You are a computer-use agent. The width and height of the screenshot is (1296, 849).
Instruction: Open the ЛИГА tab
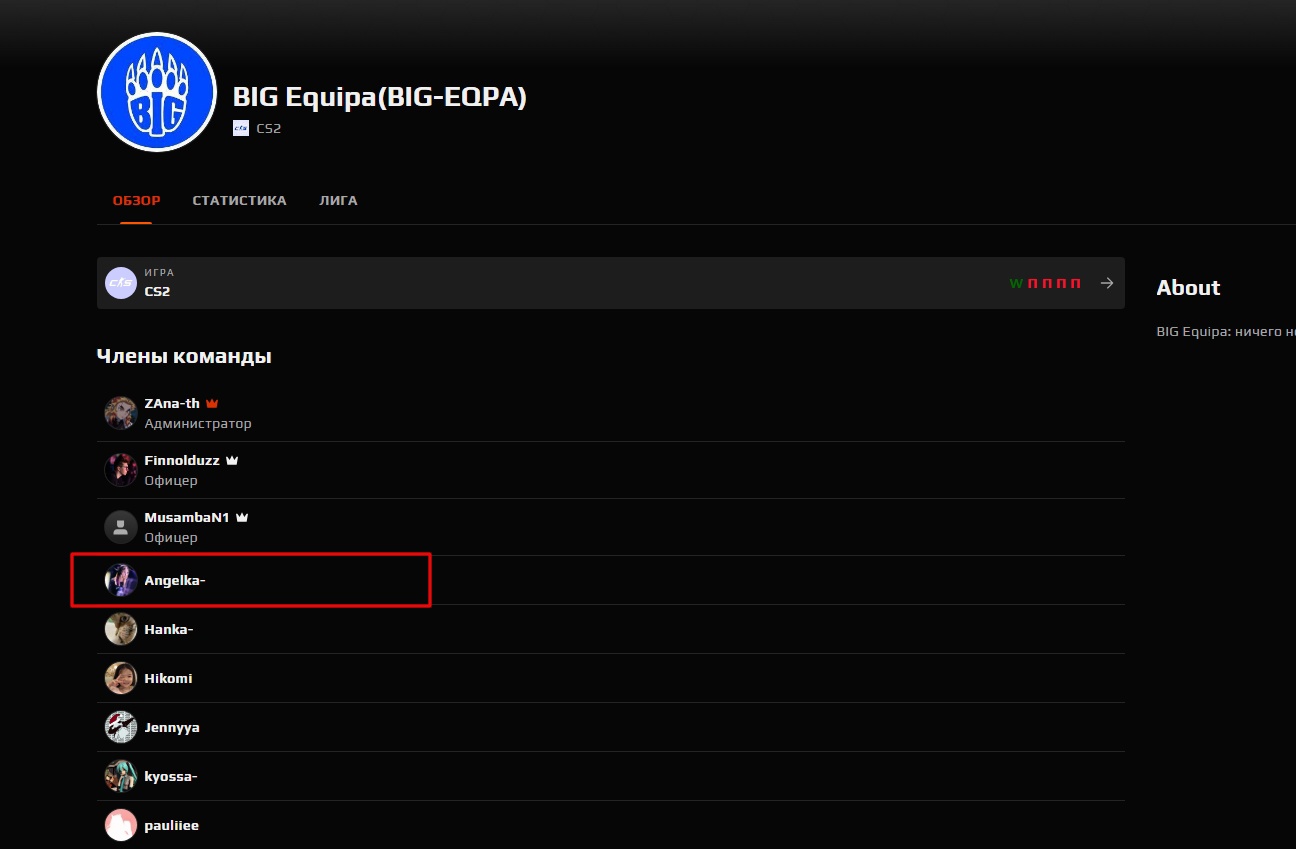[x=338, y=201]
